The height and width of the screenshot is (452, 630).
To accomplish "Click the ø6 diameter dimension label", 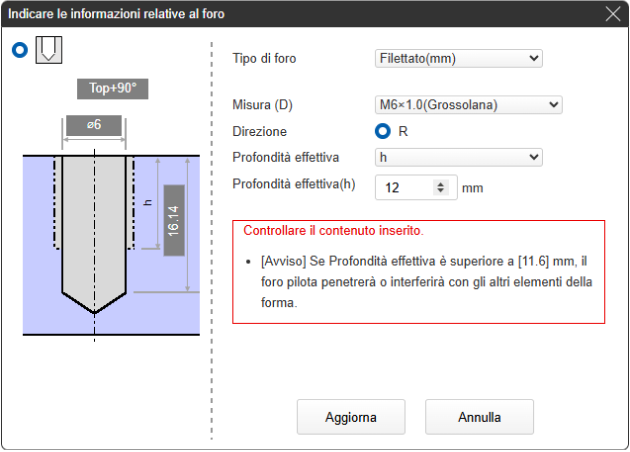I will 93,126.
